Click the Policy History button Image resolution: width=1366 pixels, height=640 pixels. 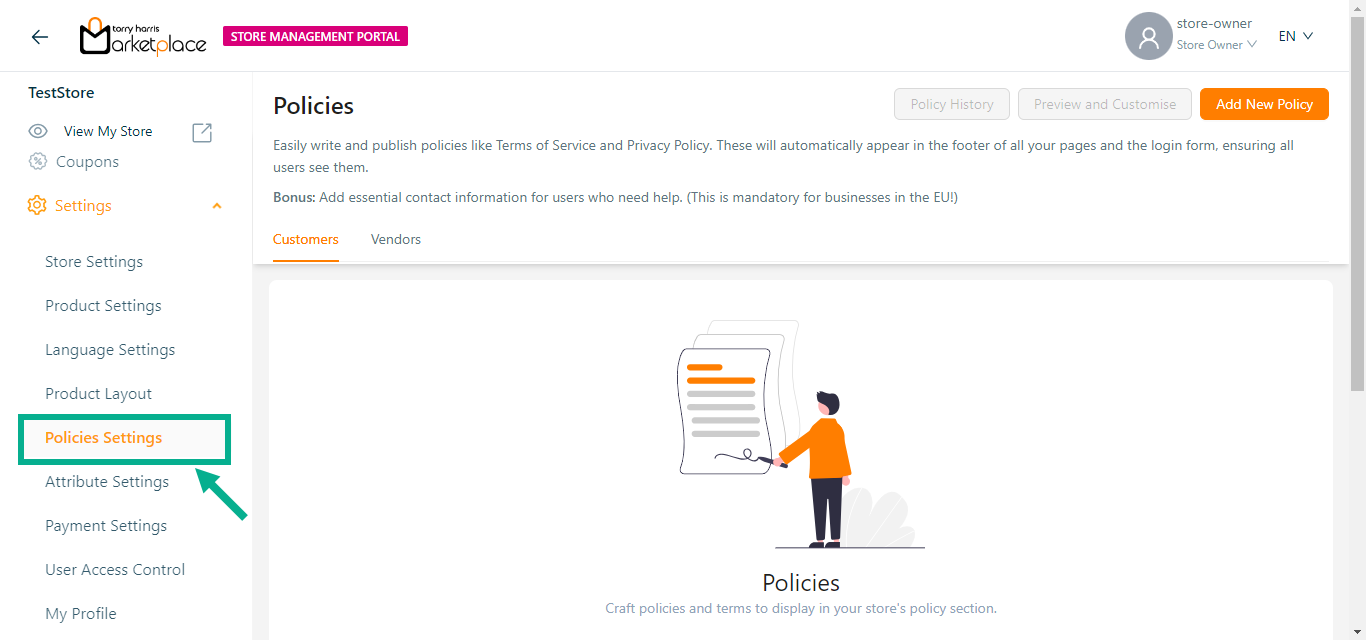[952, 104]
